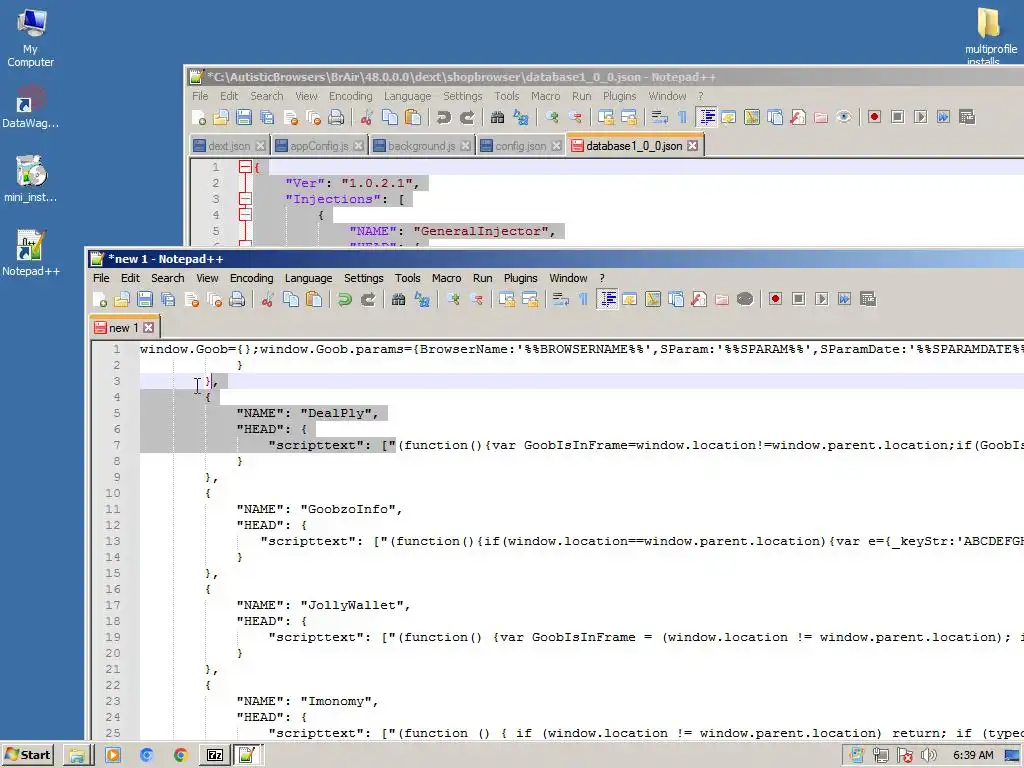Start macro recording with red dot in front window
Viewport: 1024px width, 768px height.
tap(775, 299)
